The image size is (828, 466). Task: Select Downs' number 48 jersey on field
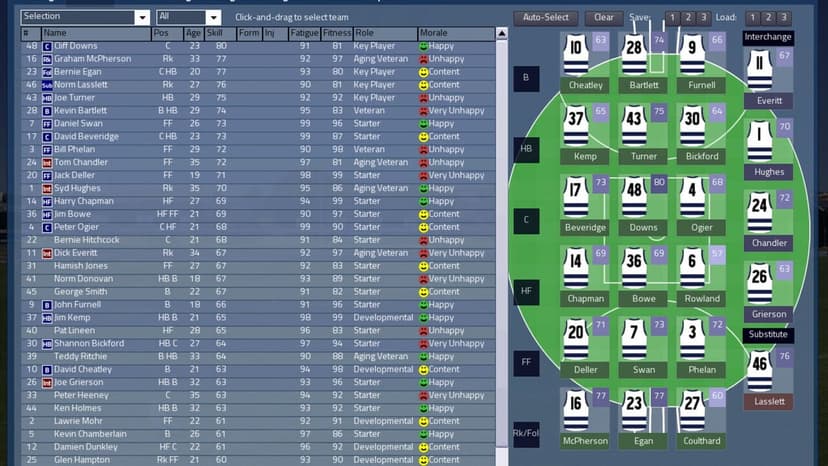point(634,197)
